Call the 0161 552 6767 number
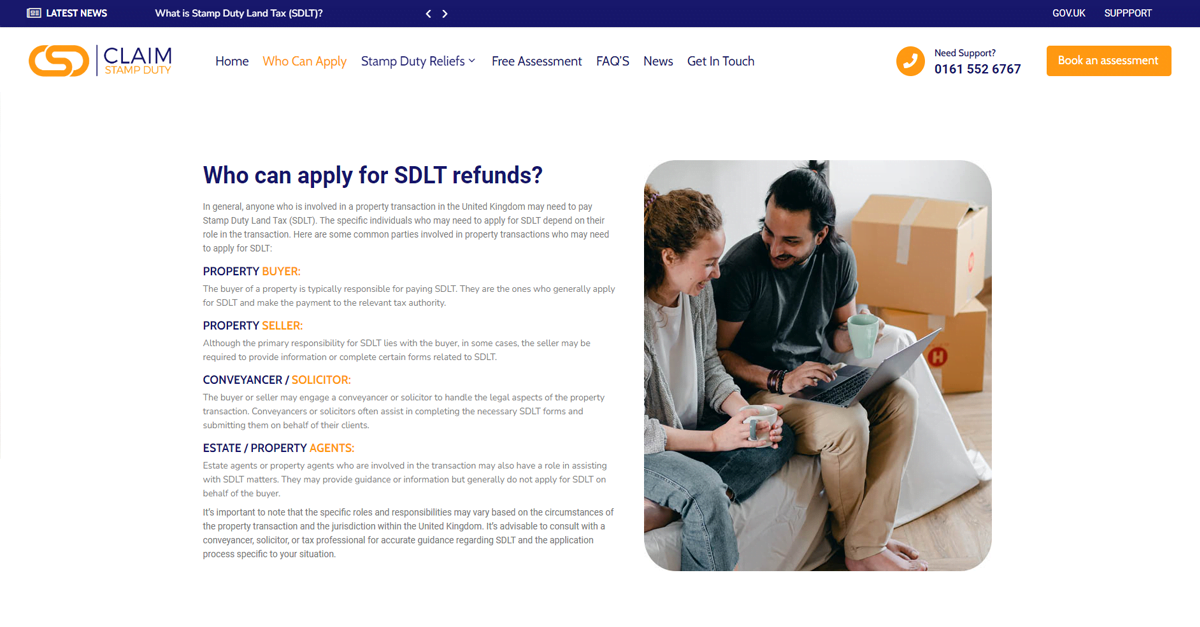 tap(977, 69)
